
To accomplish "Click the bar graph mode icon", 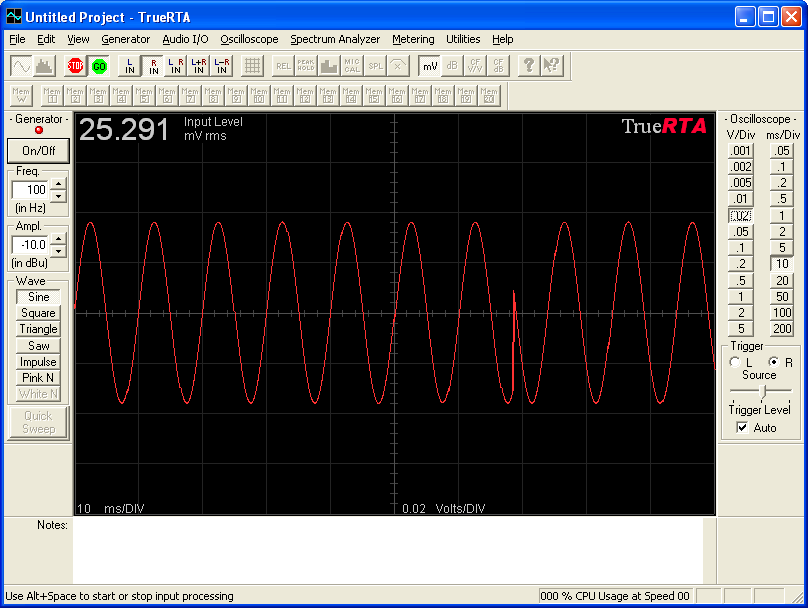I will click(x=329, y=66).
